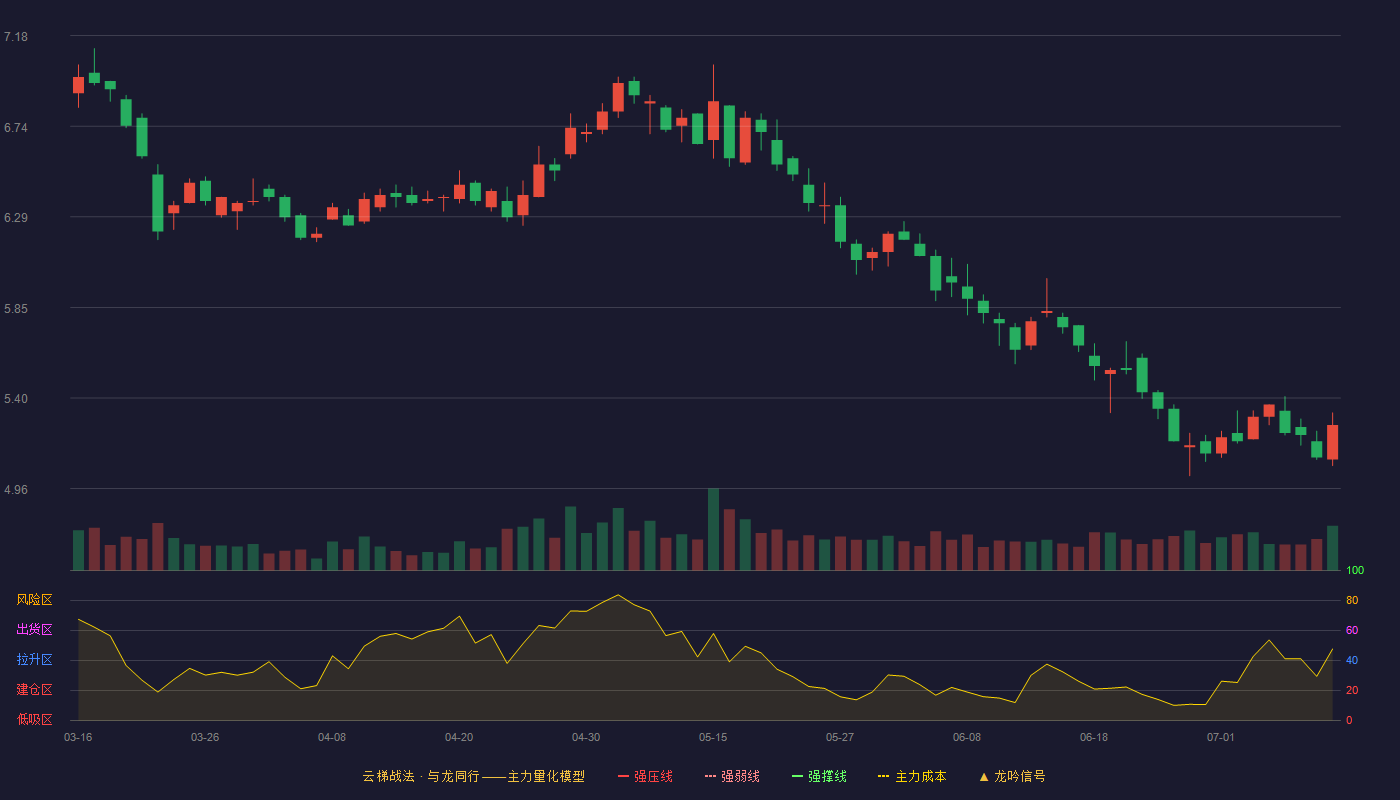Click the 04-30 date label
Screen dimensions: 1400x800
(x=586, y=737)
